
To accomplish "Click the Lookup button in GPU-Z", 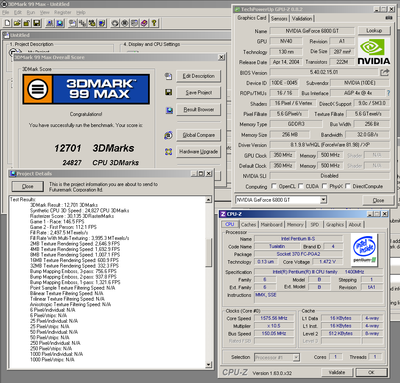I will coord(374,31).
